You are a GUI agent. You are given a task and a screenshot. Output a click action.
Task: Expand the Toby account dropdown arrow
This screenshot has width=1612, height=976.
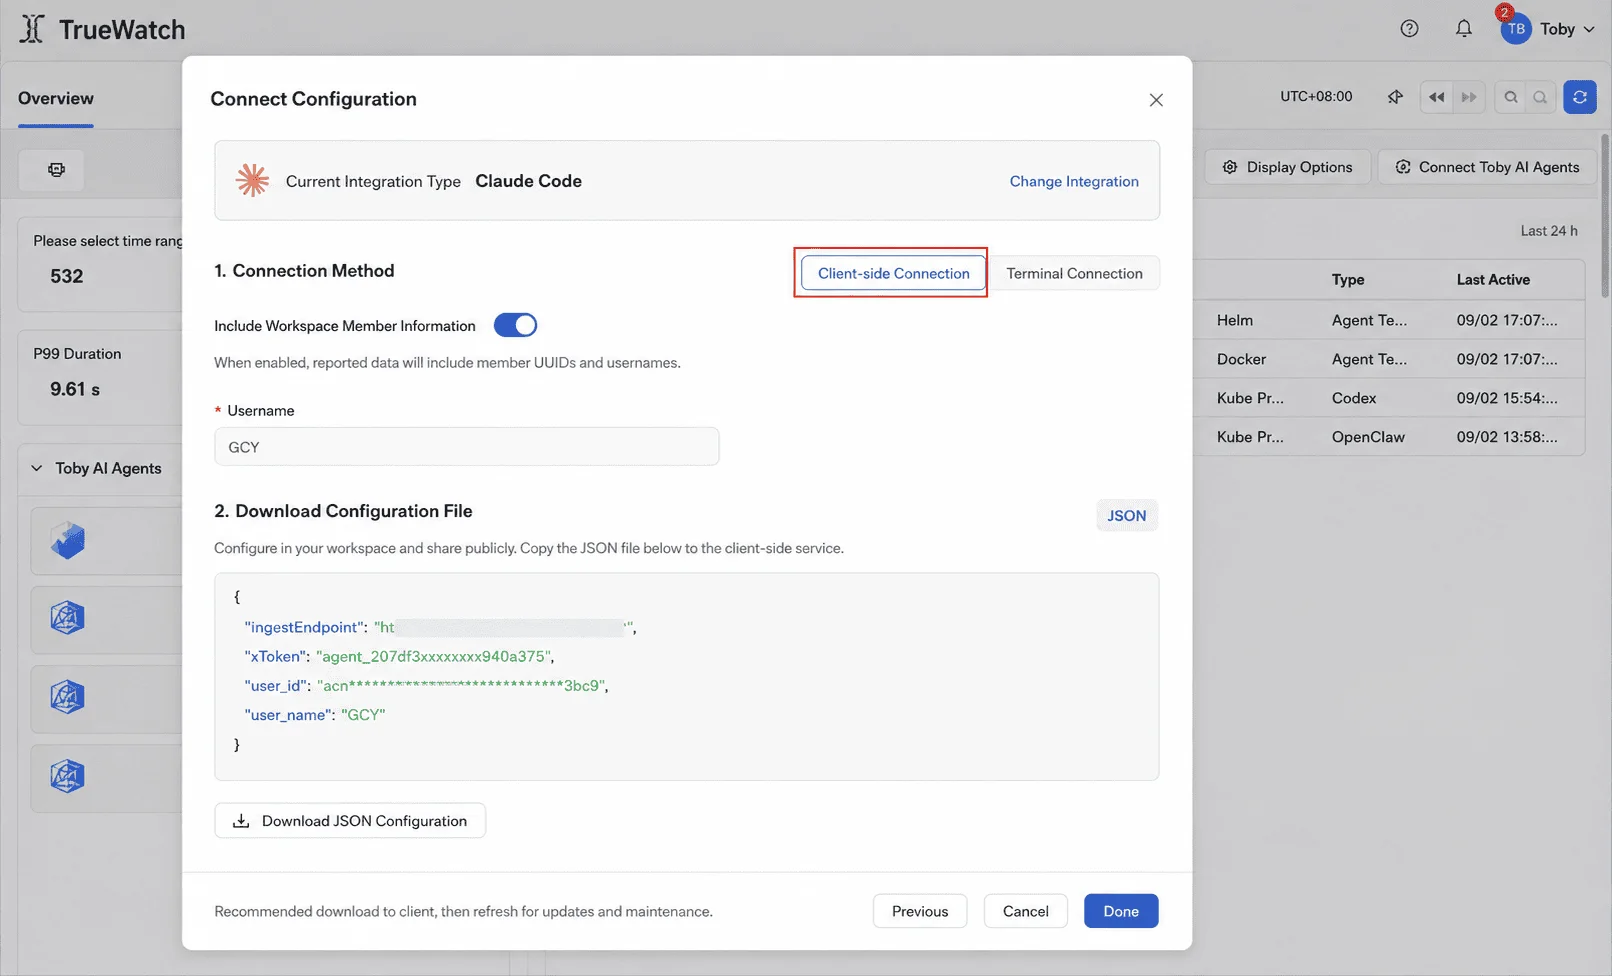pyautogui.click(x=1589, y=29)
